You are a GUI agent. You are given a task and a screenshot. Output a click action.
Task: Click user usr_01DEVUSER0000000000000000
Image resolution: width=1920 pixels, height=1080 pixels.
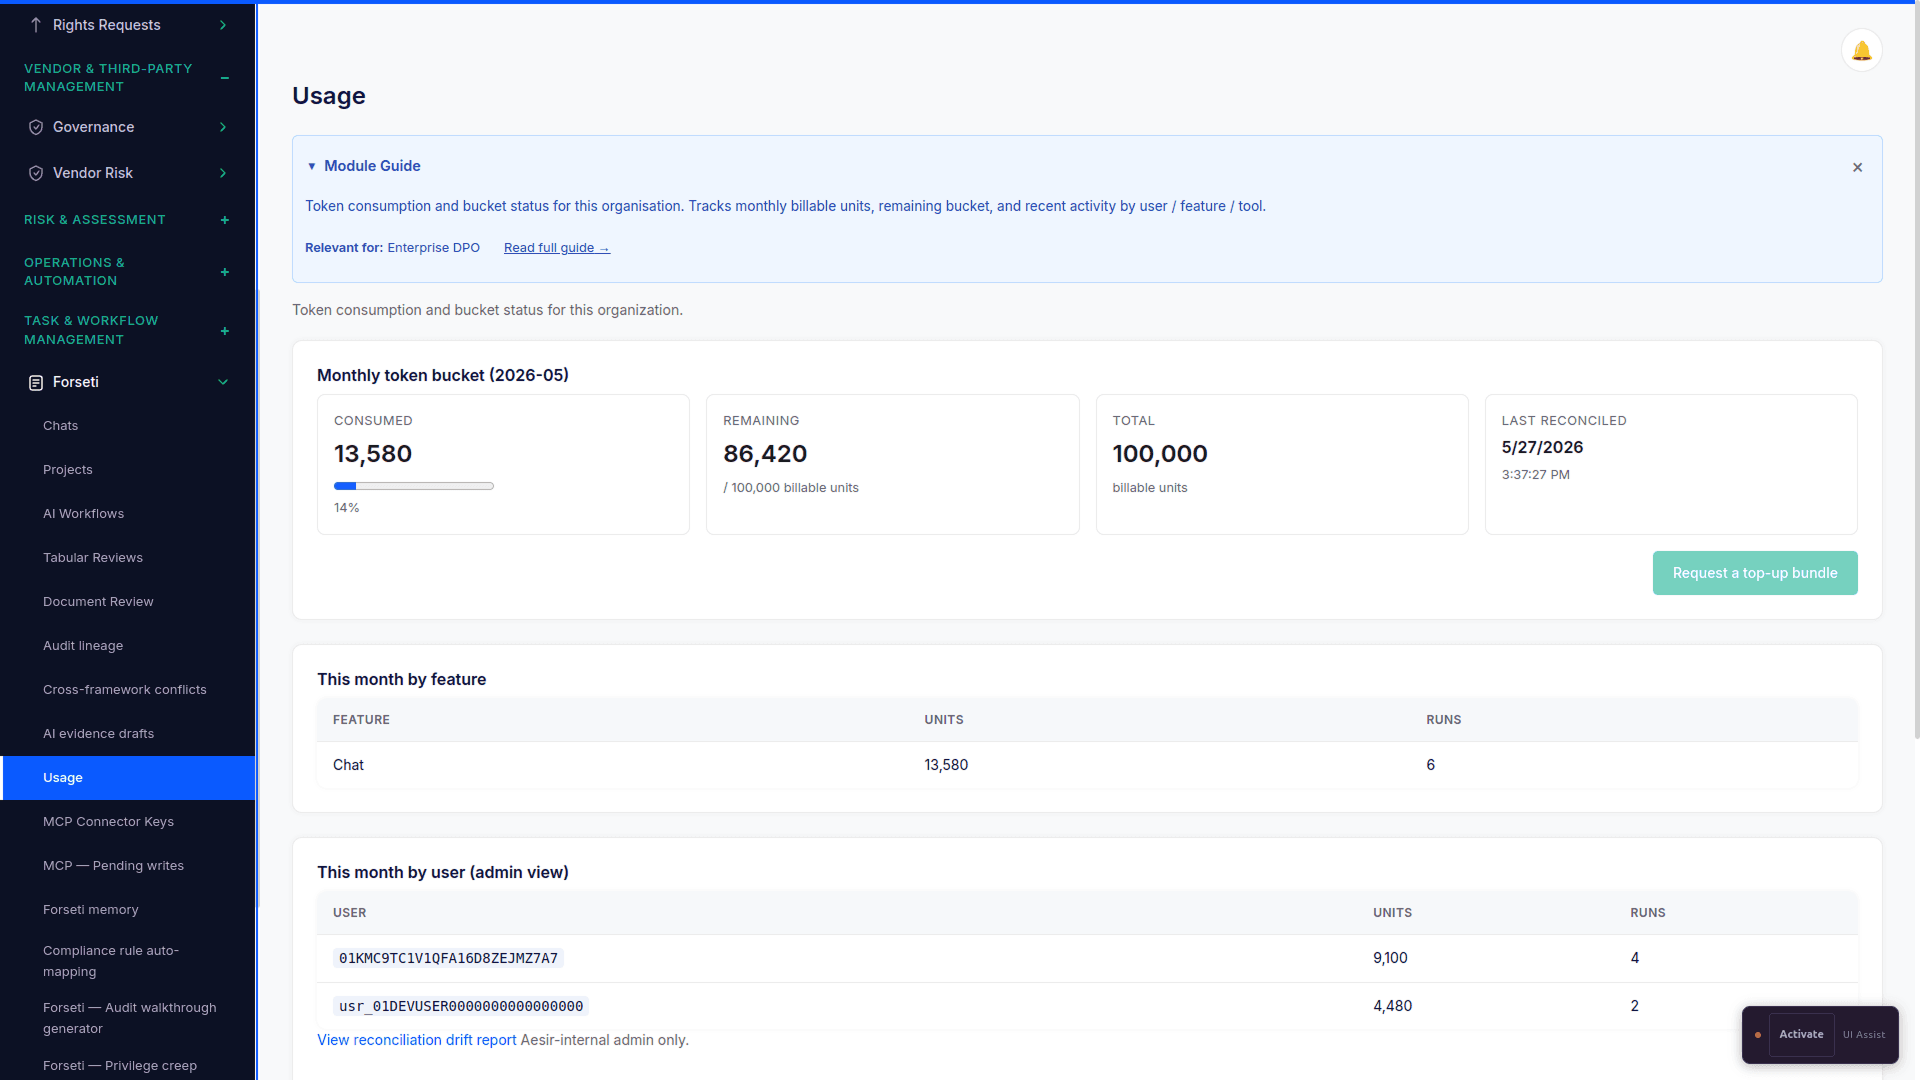point(460,1006)
